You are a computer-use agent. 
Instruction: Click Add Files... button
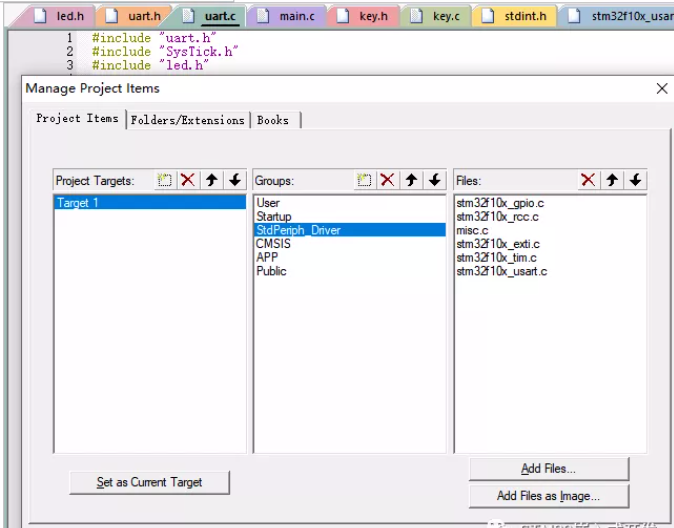tap(548, 469)
